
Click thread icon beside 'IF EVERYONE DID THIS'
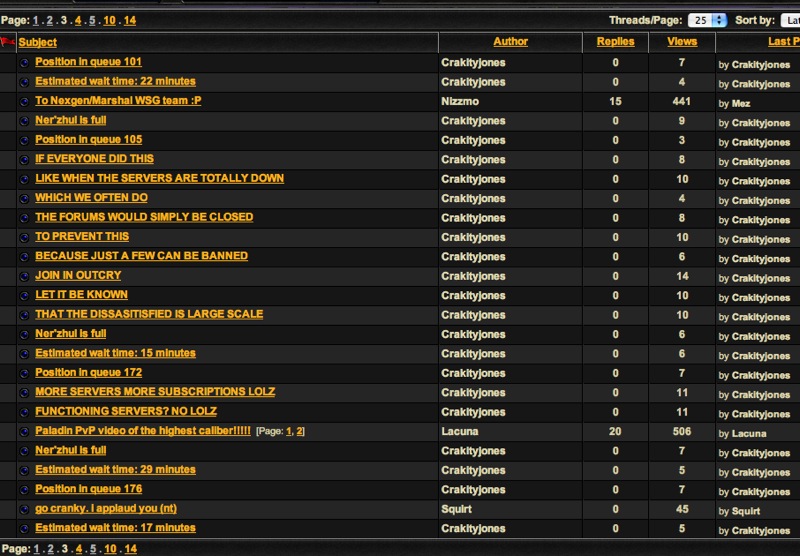coord(25,159)
